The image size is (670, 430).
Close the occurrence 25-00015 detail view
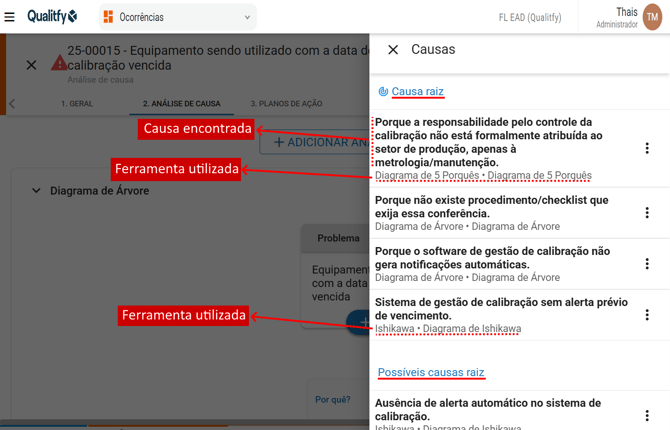point(31,65)
